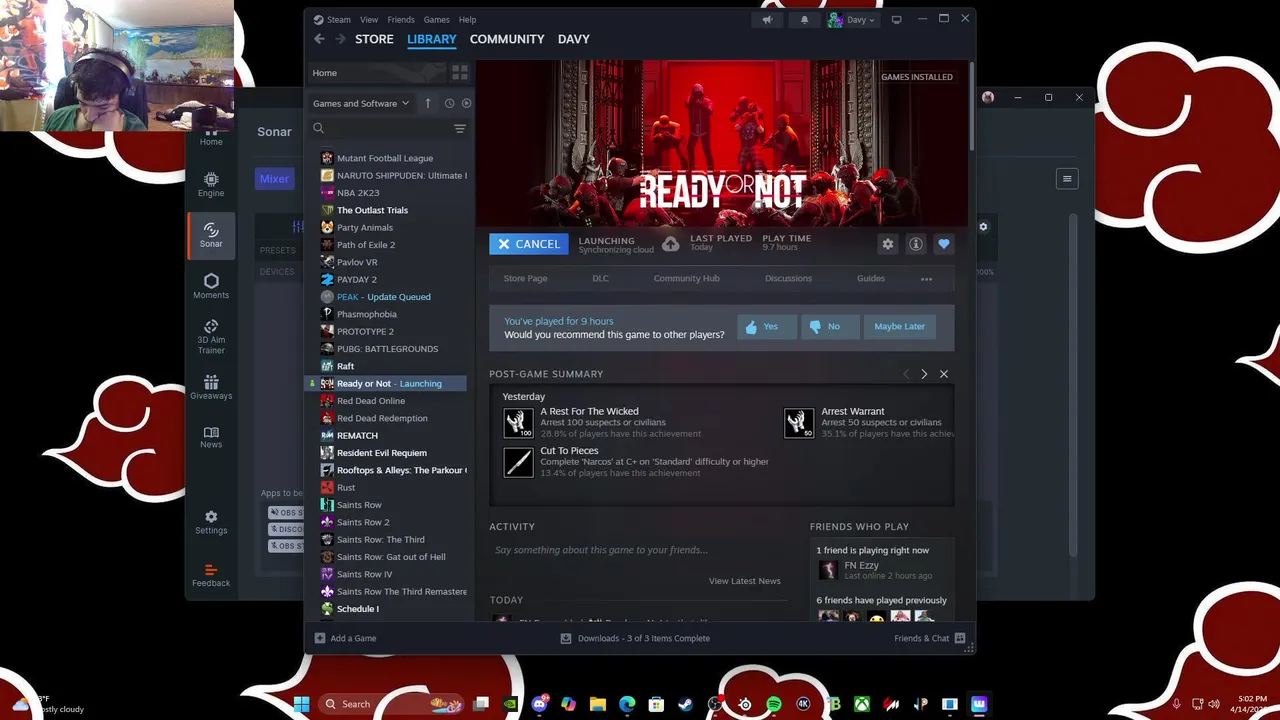Open Friends & Chat icon at bottom
The image size is (1280, 720).
(960, 638)
